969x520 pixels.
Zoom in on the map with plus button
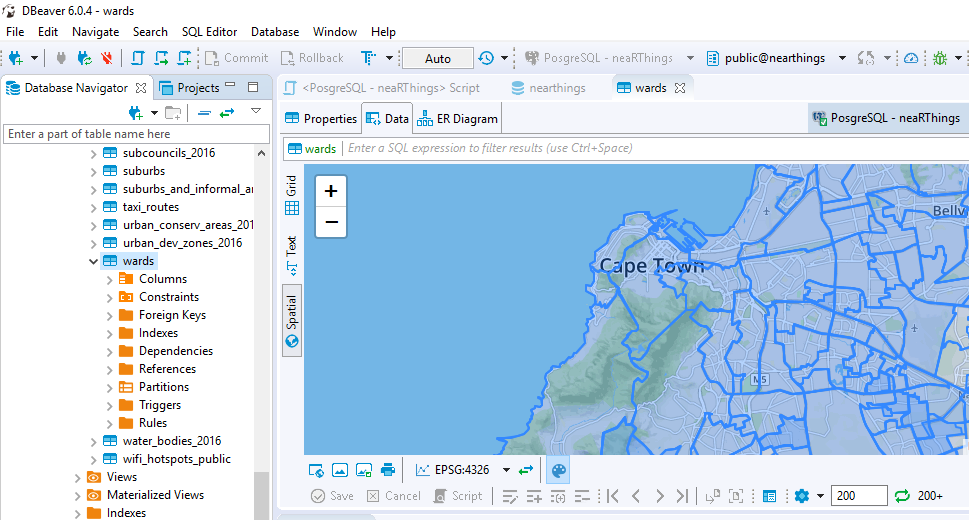click(331, 191)
